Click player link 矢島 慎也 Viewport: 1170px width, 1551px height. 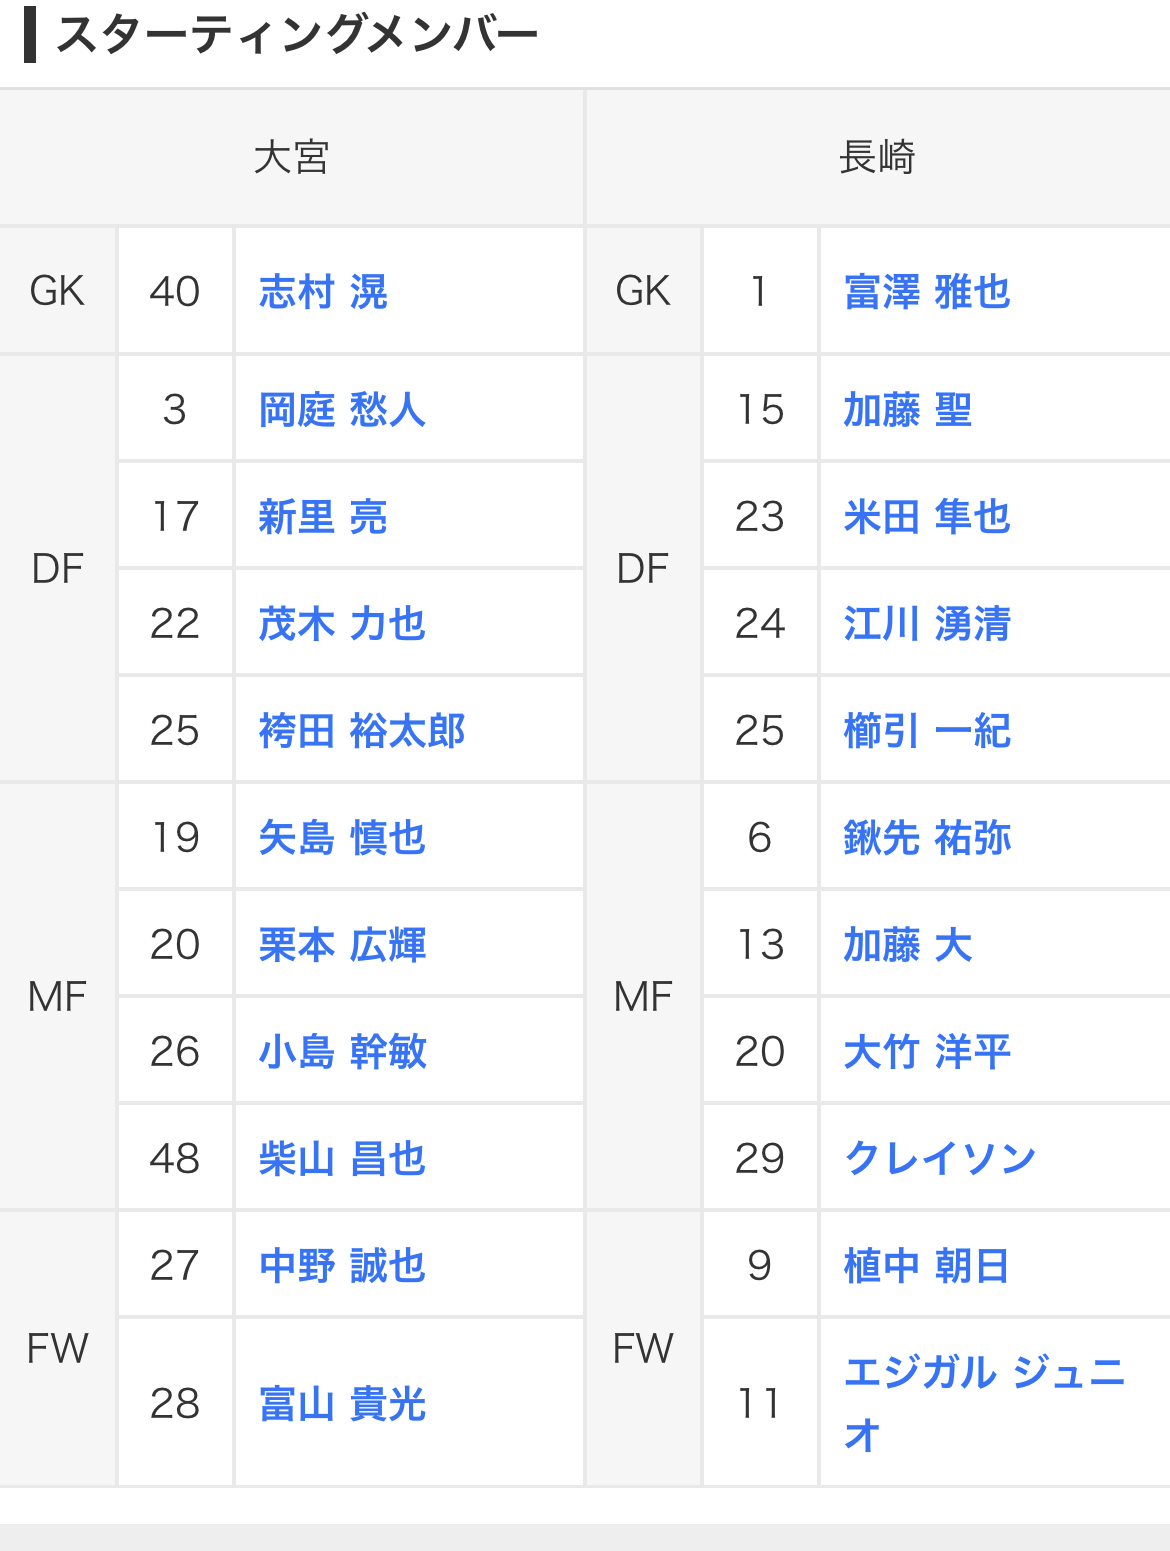[342, 838]
